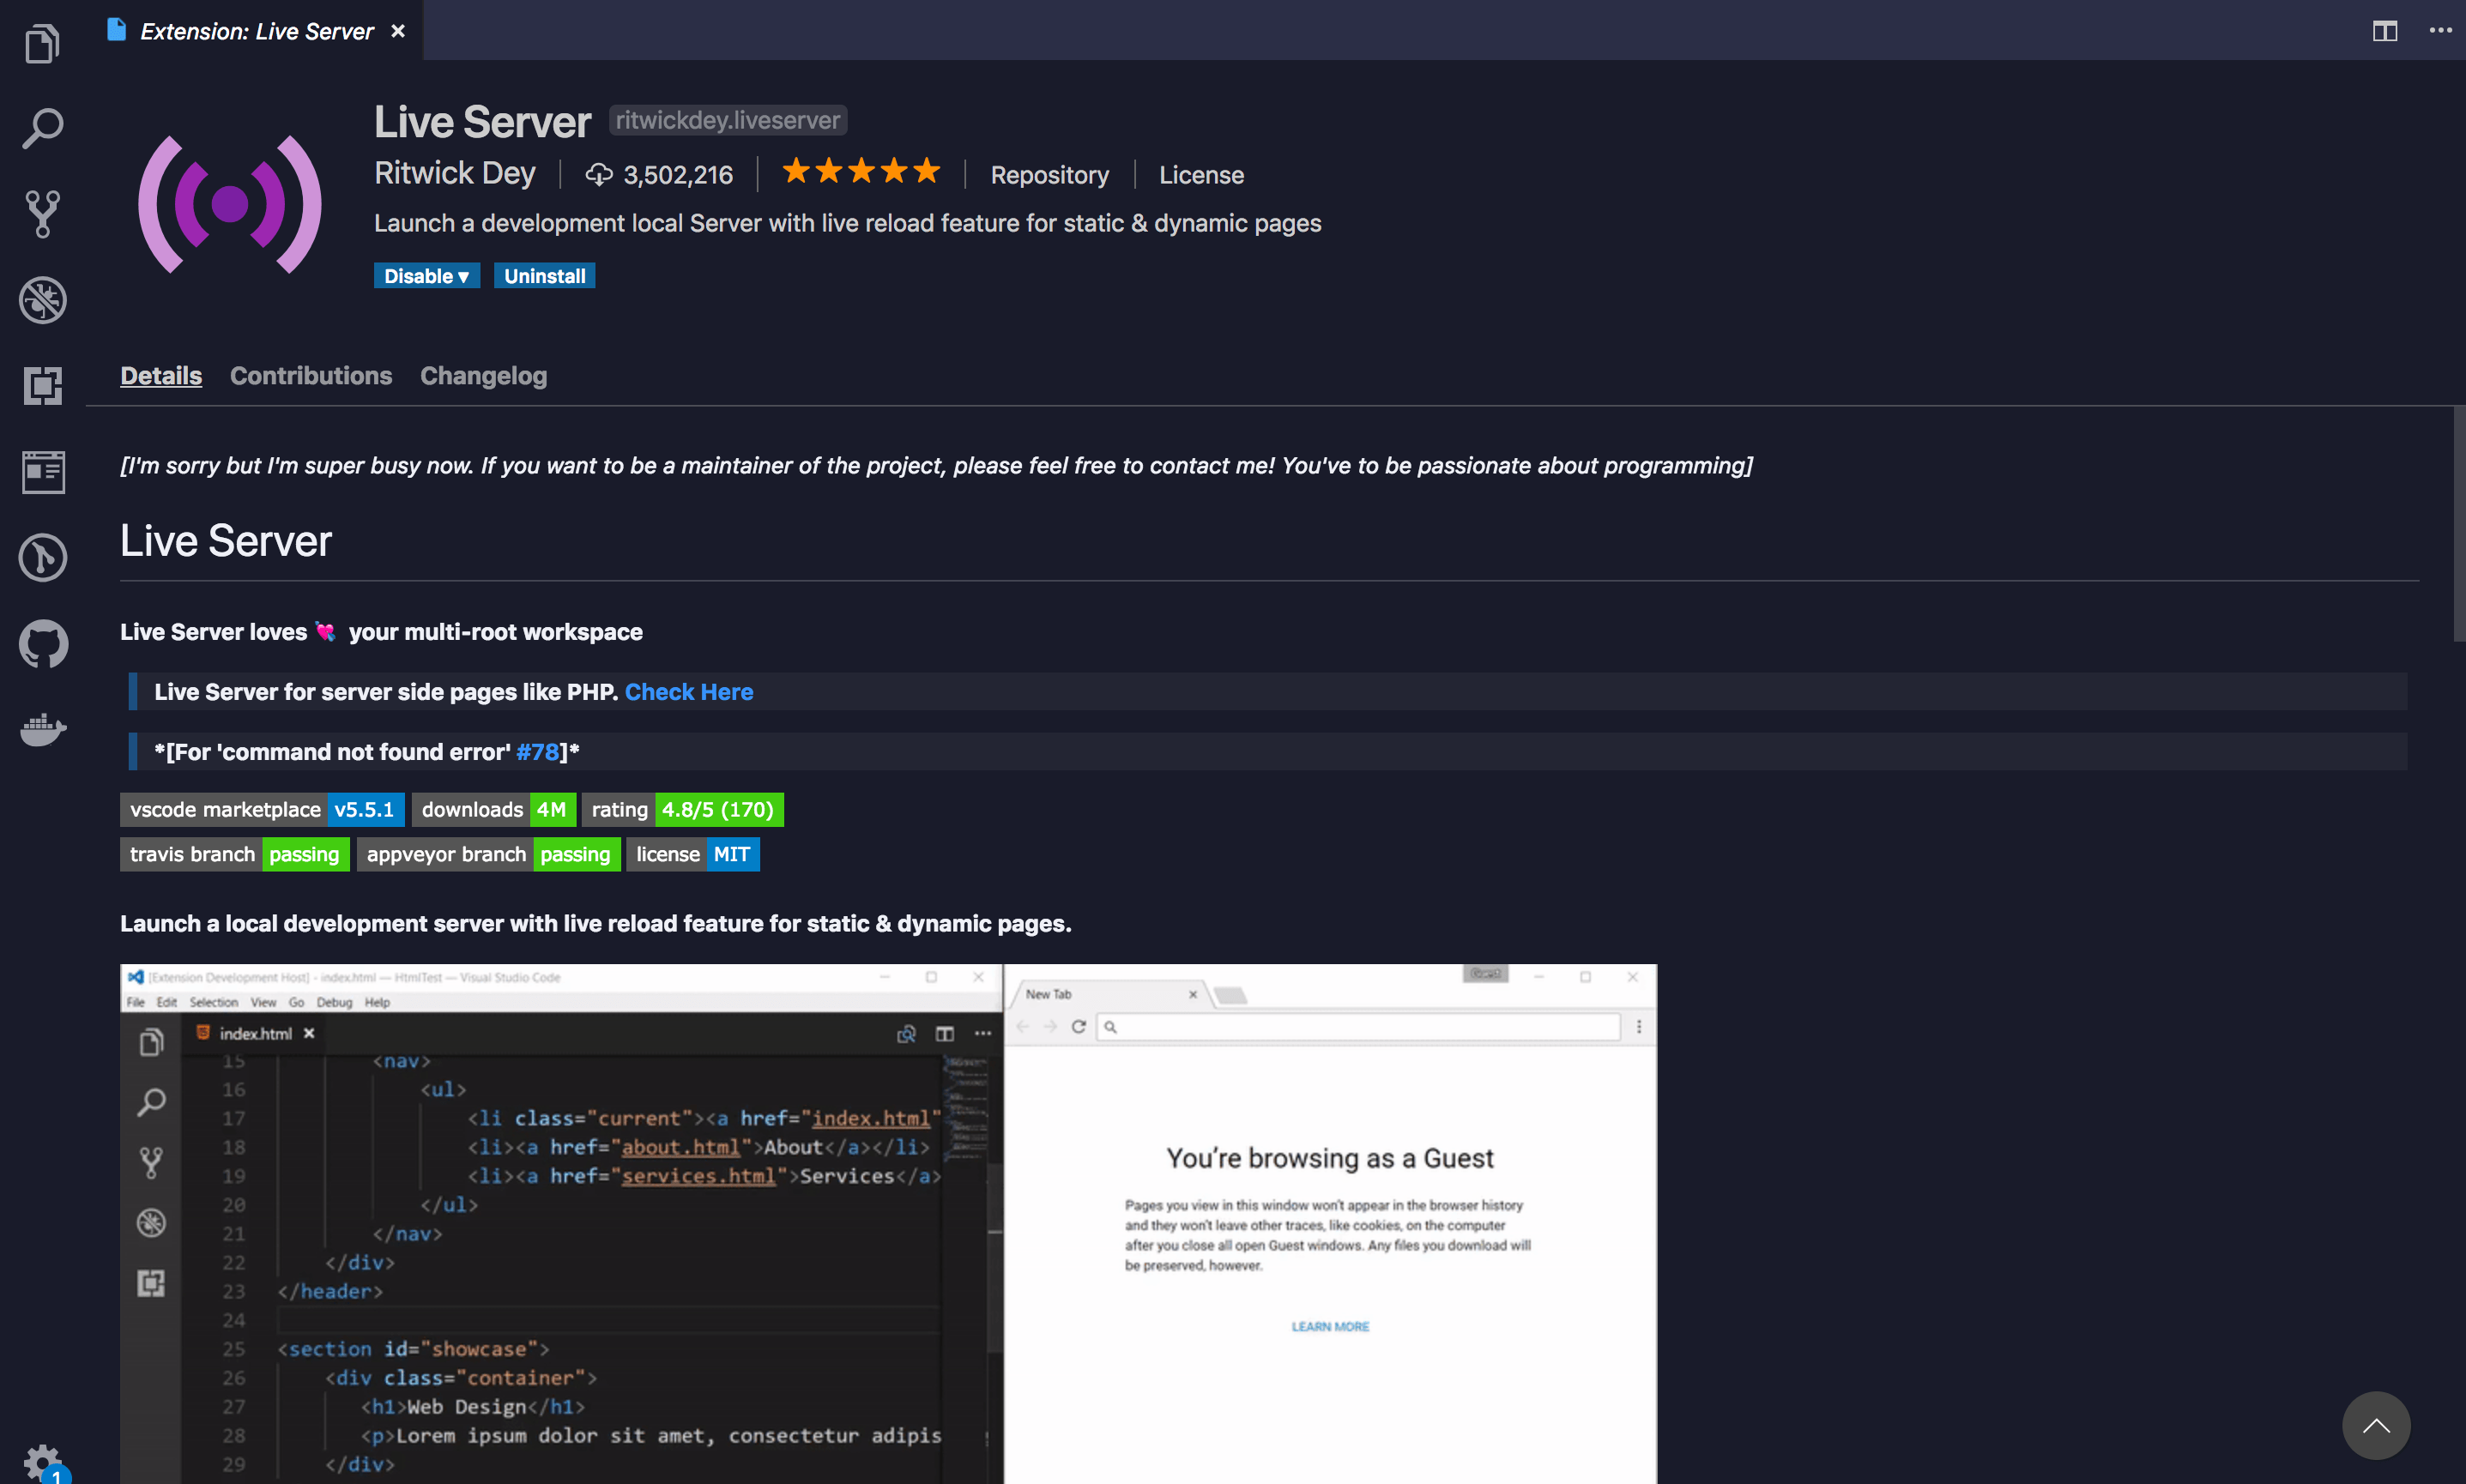Click the Uninstall button

point(544,275)
